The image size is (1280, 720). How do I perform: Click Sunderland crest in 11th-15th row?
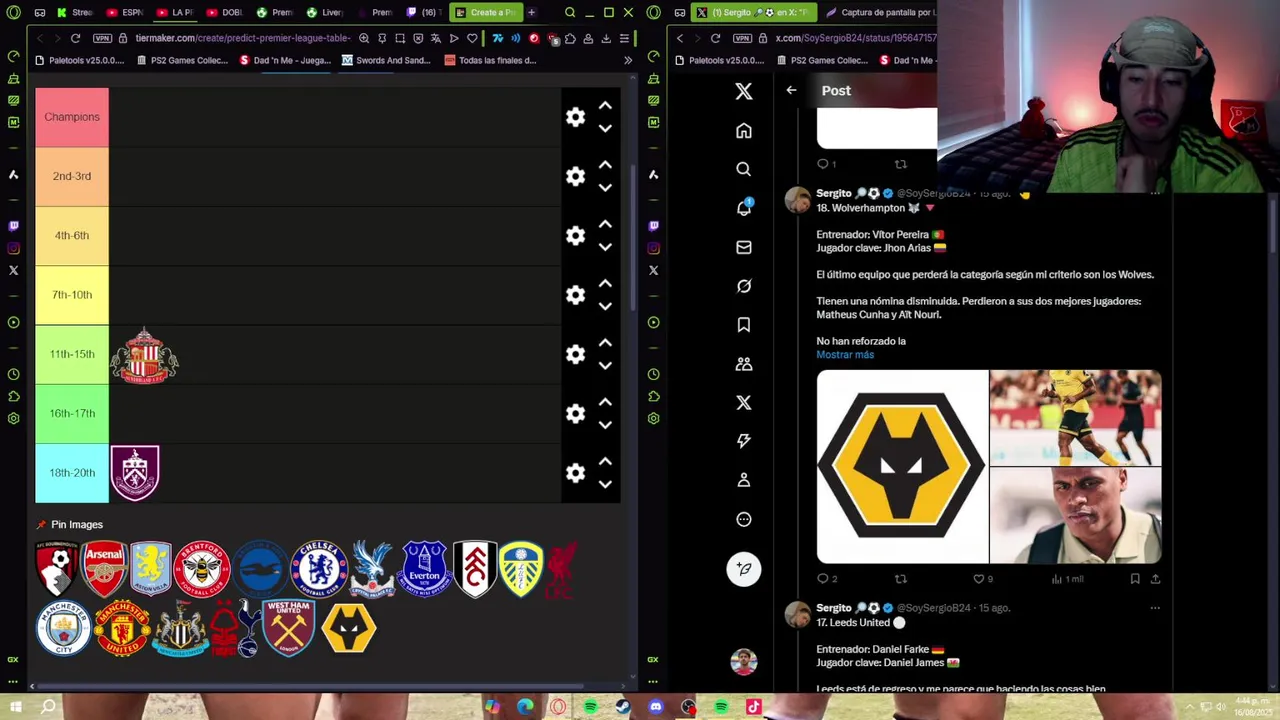[144, 354]
